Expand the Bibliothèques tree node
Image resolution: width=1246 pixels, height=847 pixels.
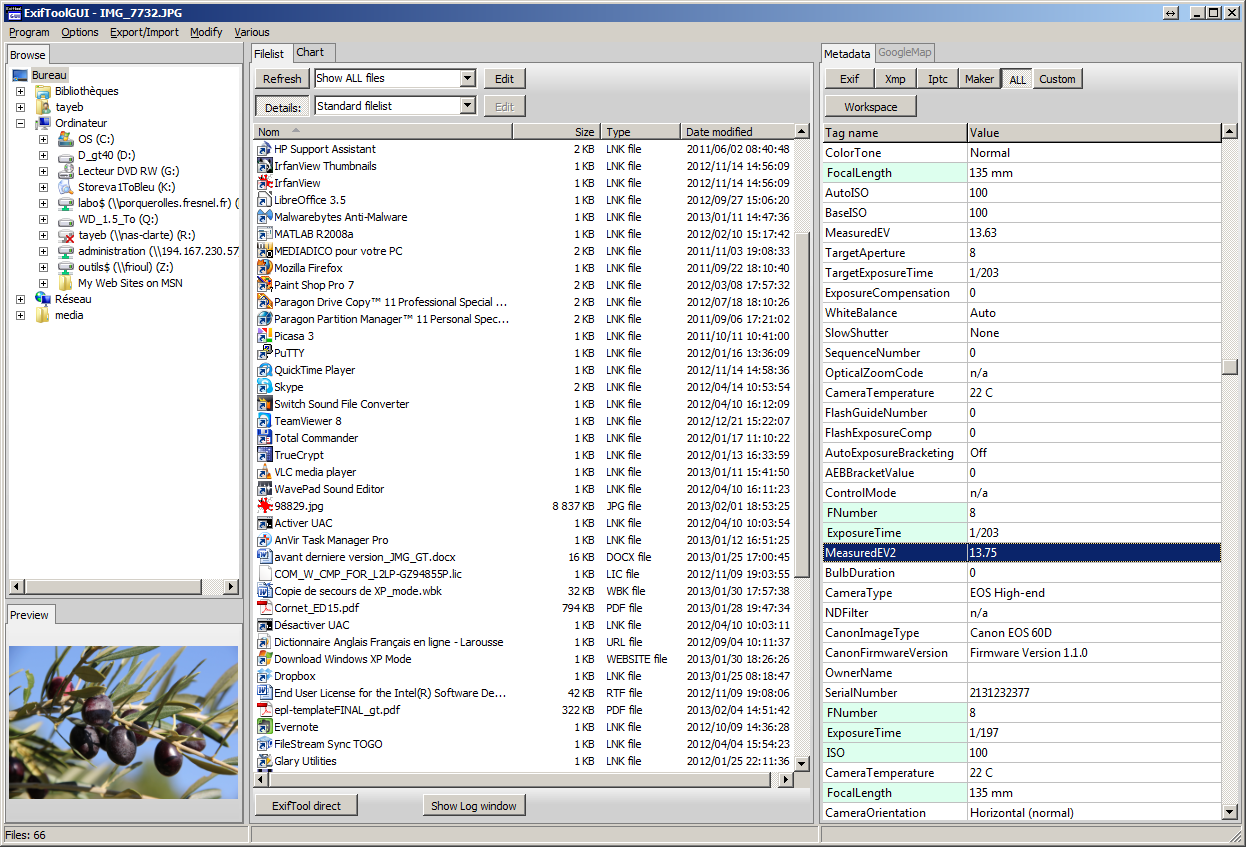(x=20, y=91)
